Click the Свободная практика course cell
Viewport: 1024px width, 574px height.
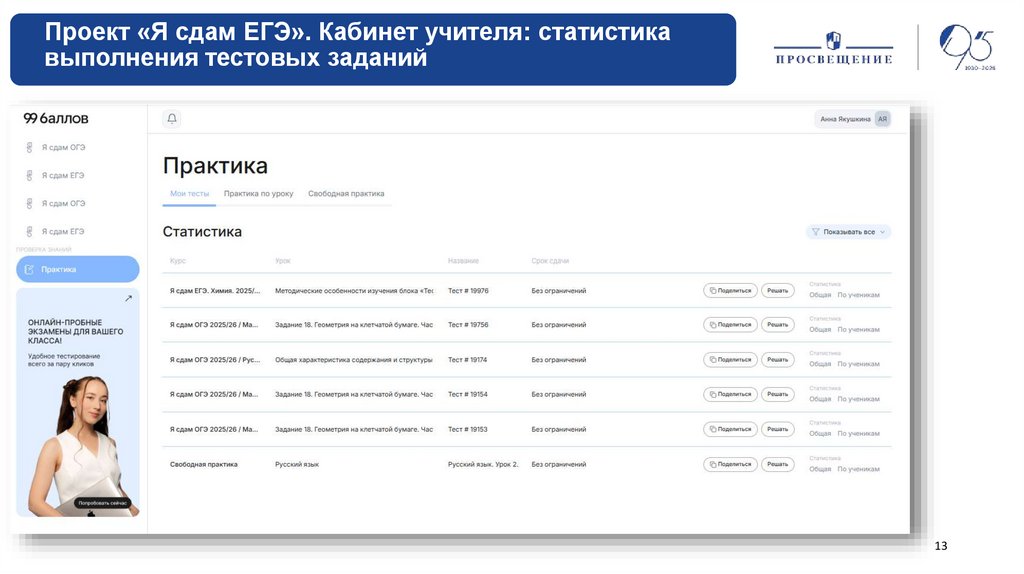(204, 464)
